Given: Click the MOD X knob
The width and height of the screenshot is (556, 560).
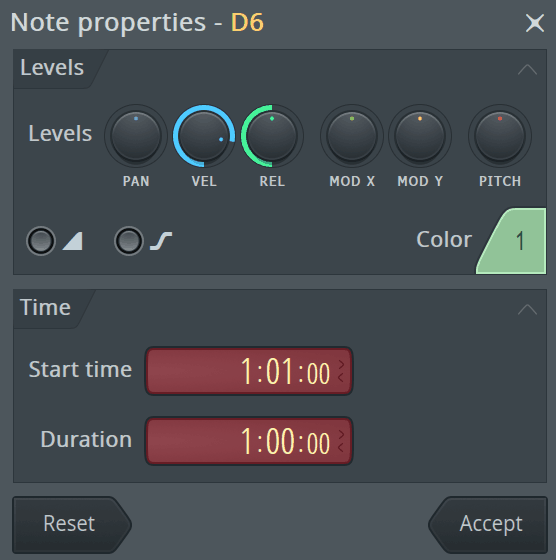Looking at the screenshot, I should pyautogui.click(x=352, y=136).
